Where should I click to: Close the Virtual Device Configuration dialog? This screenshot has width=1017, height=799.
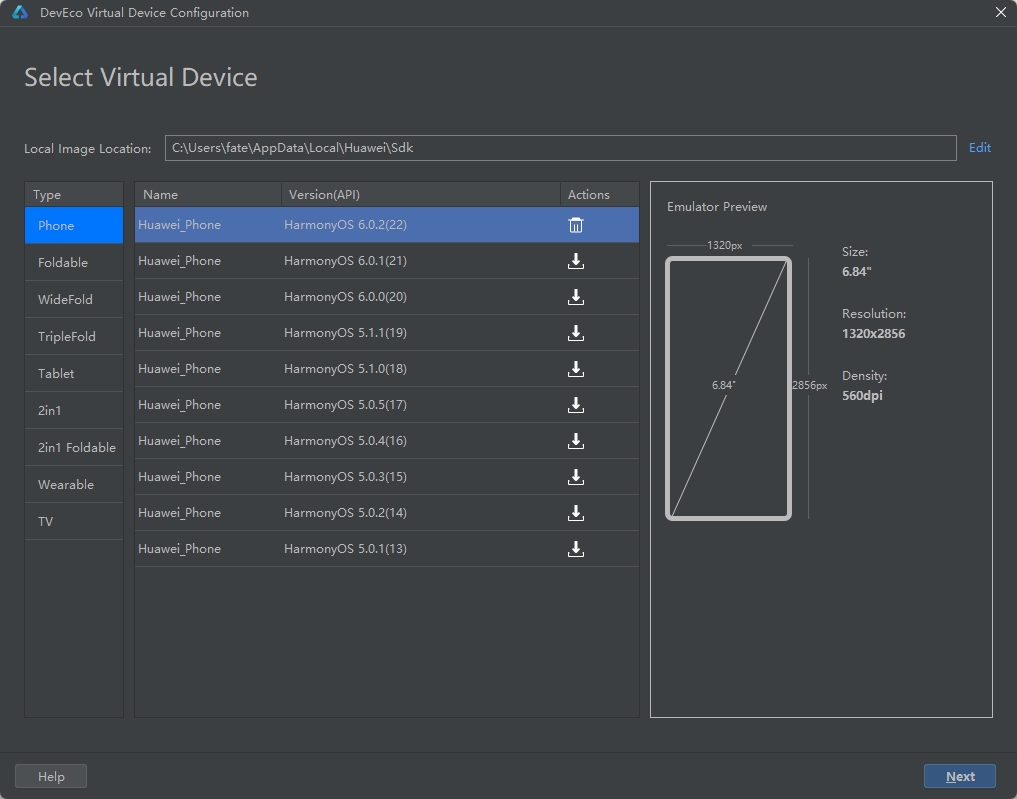click(x=1001, y=12)
